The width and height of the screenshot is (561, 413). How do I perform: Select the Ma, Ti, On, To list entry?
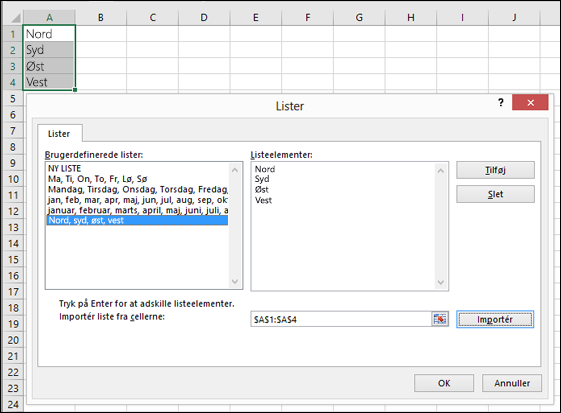(x=137, y=179)
